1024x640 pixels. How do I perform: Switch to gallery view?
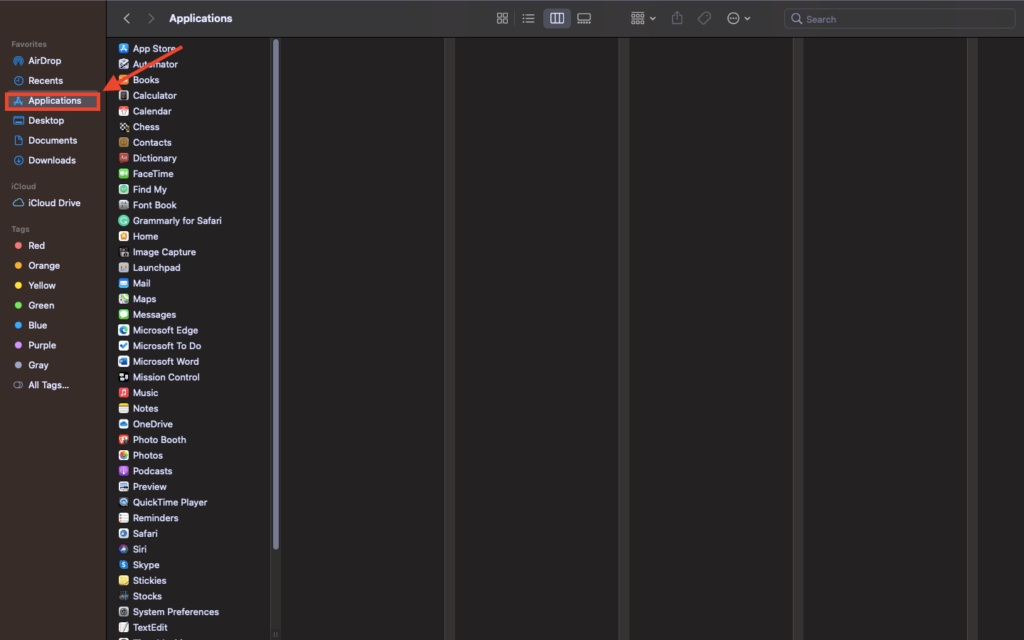click(x=584, y=18)
